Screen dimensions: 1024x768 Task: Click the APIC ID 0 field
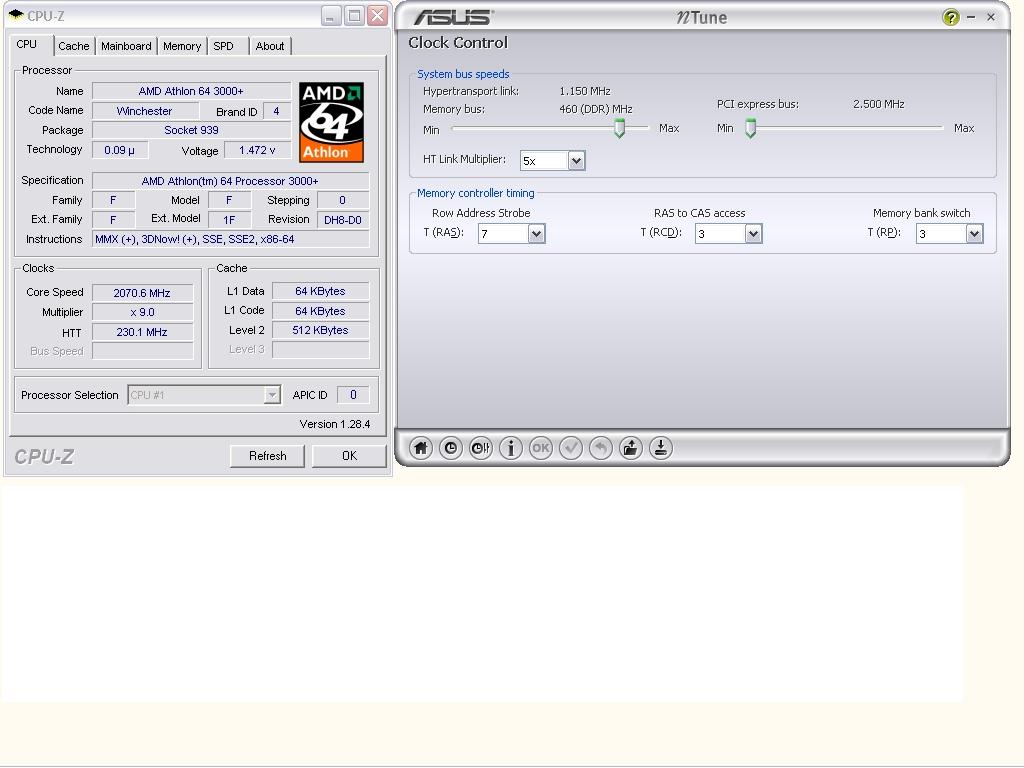tap(353, 394)
